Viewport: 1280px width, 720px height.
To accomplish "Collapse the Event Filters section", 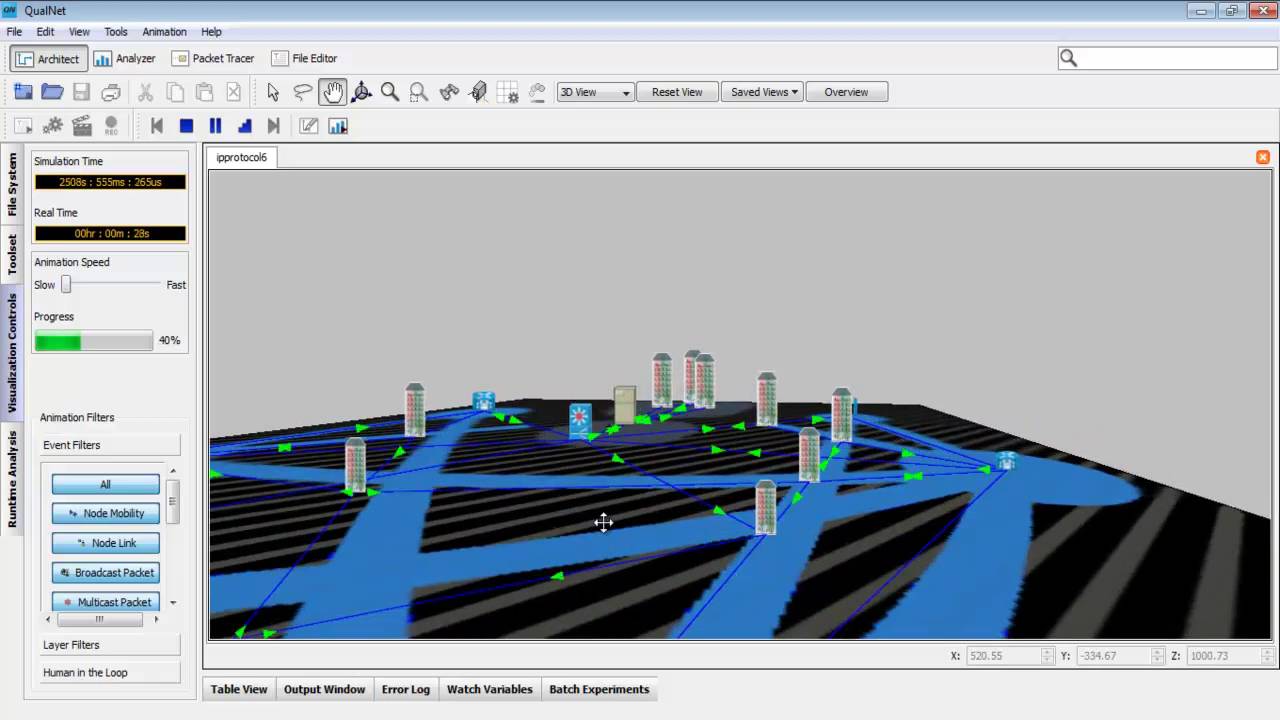I will click(110, 445).
